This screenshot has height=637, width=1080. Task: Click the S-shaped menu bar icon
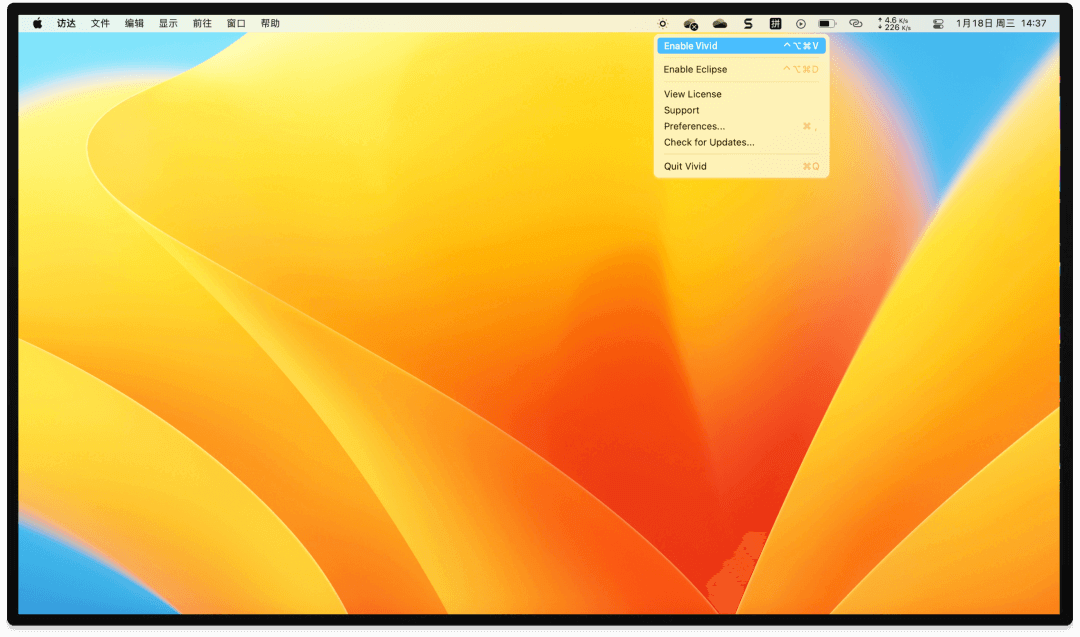(x=747, y=23)
